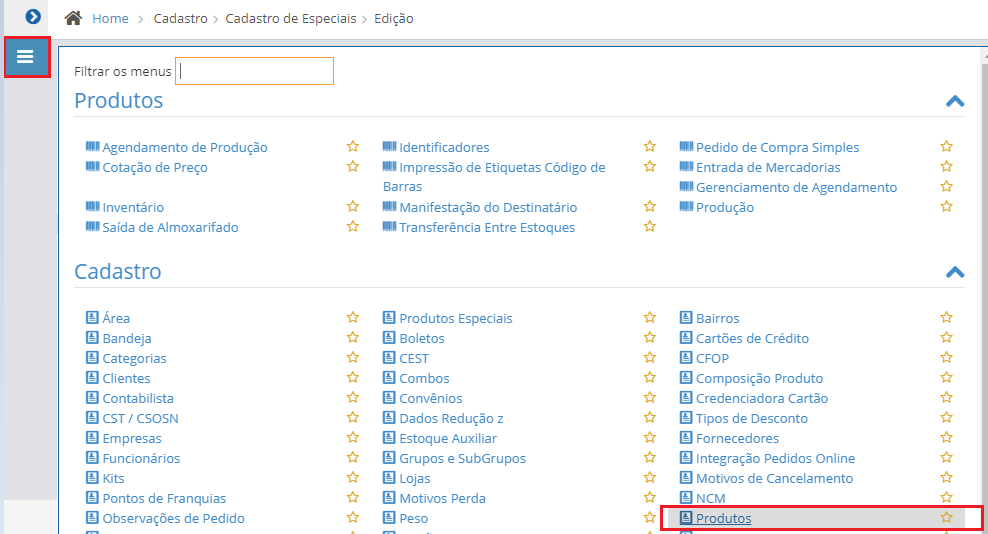Click form icon beside Contabilista
Screen dimensions: 988x534
[92, 397]
